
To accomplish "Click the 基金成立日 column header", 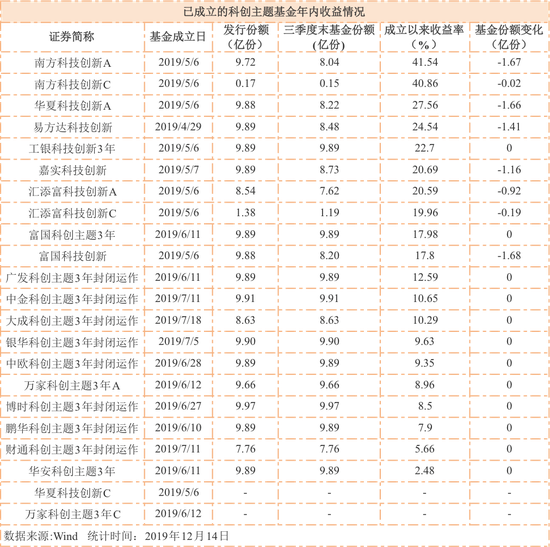I will (178, 36).
